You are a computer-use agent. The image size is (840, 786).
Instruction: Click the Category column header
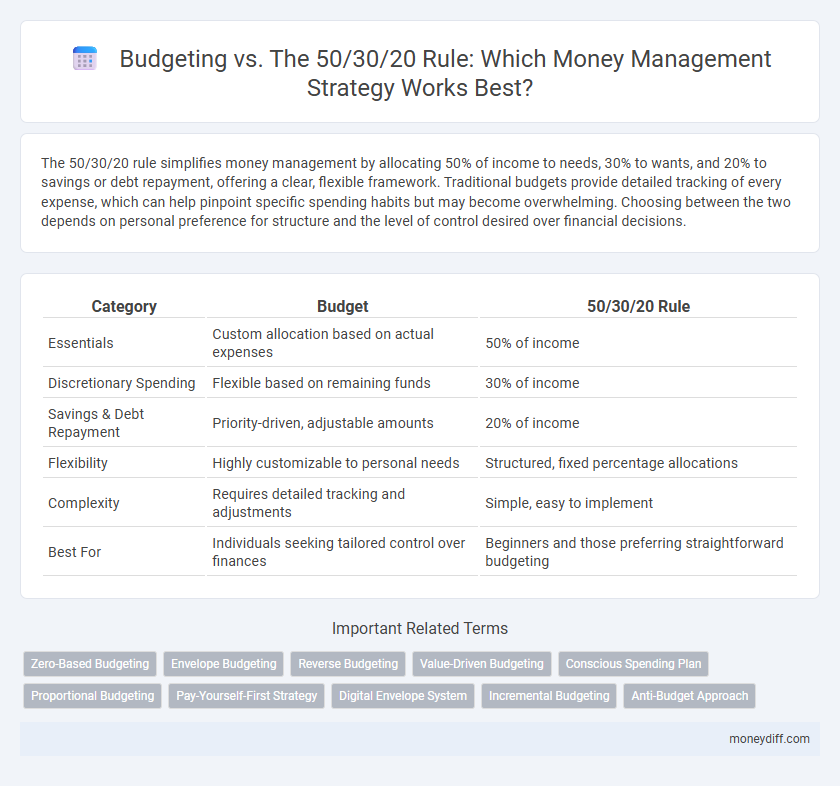click(x=124, y=306)
